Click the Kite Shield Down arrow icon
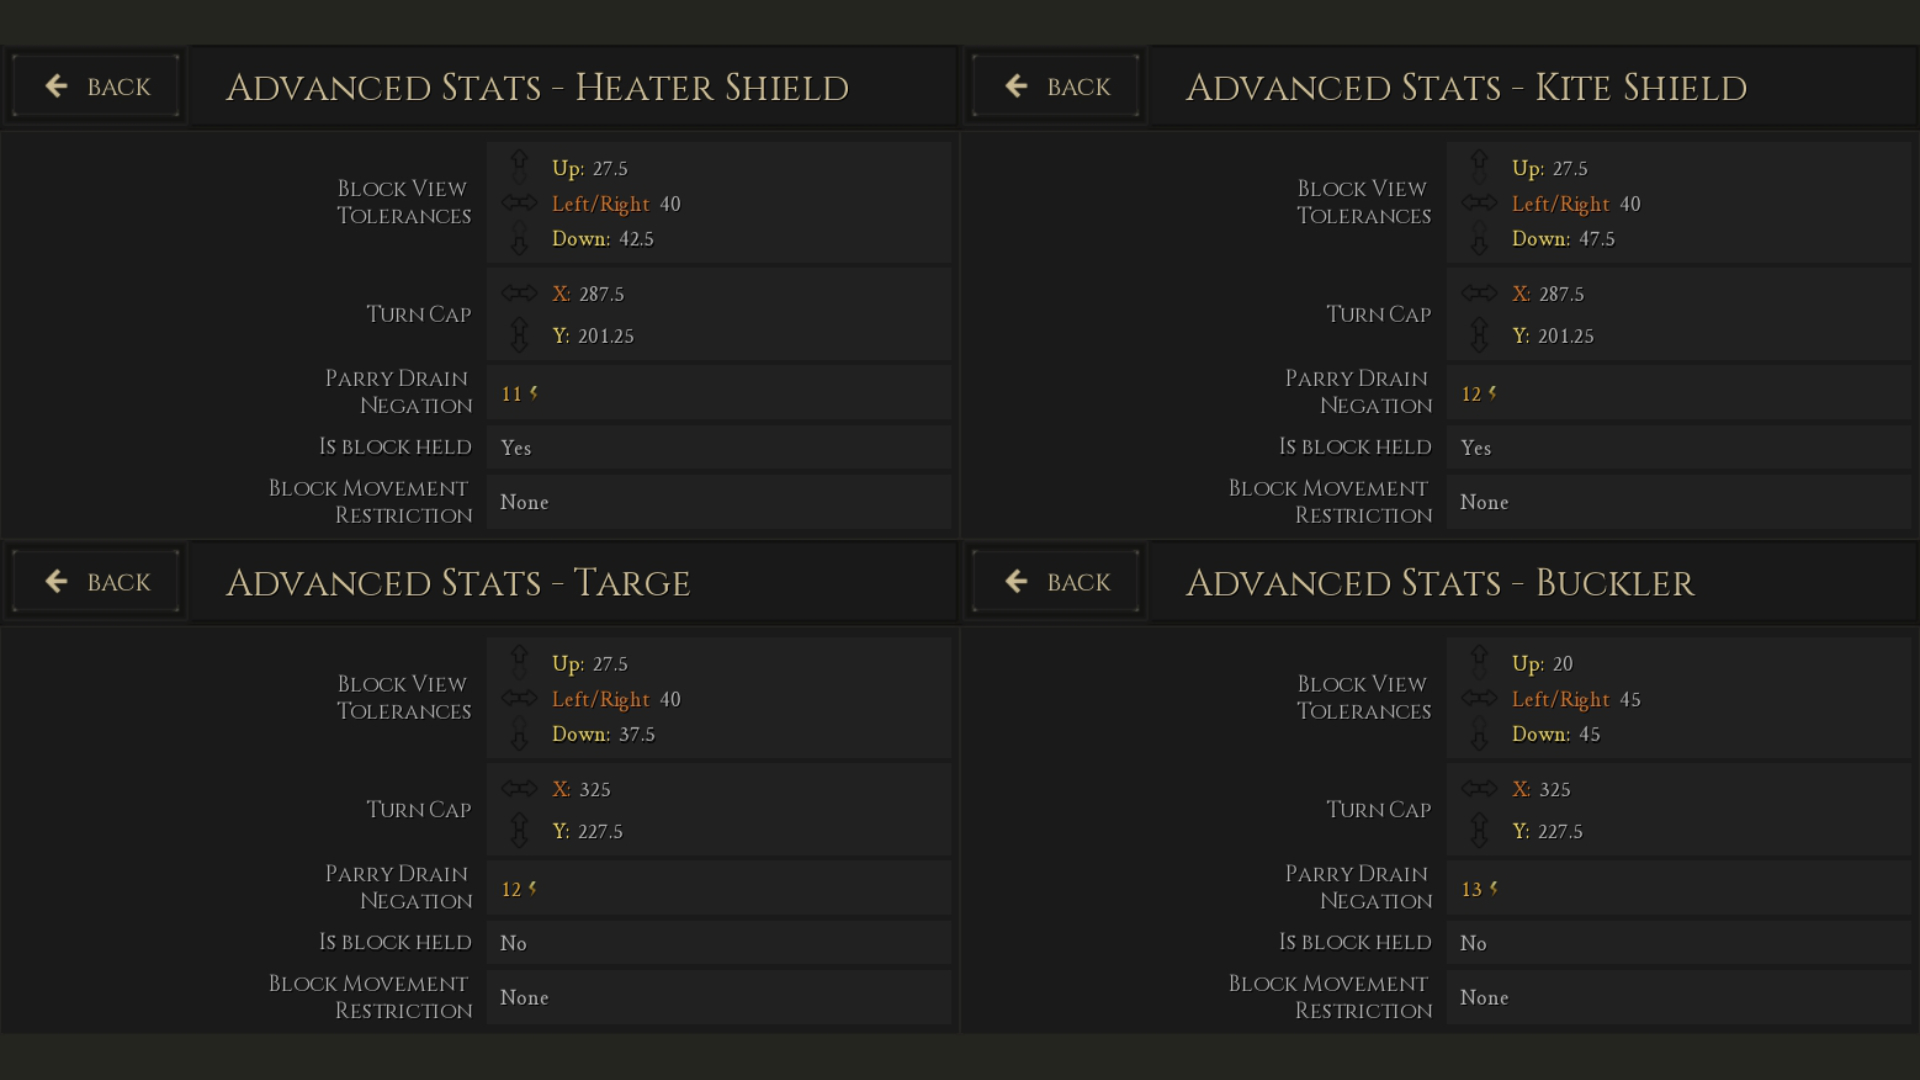Image resolution: width=1920 pixels, height=1080 pixels. coord(1479,239)
